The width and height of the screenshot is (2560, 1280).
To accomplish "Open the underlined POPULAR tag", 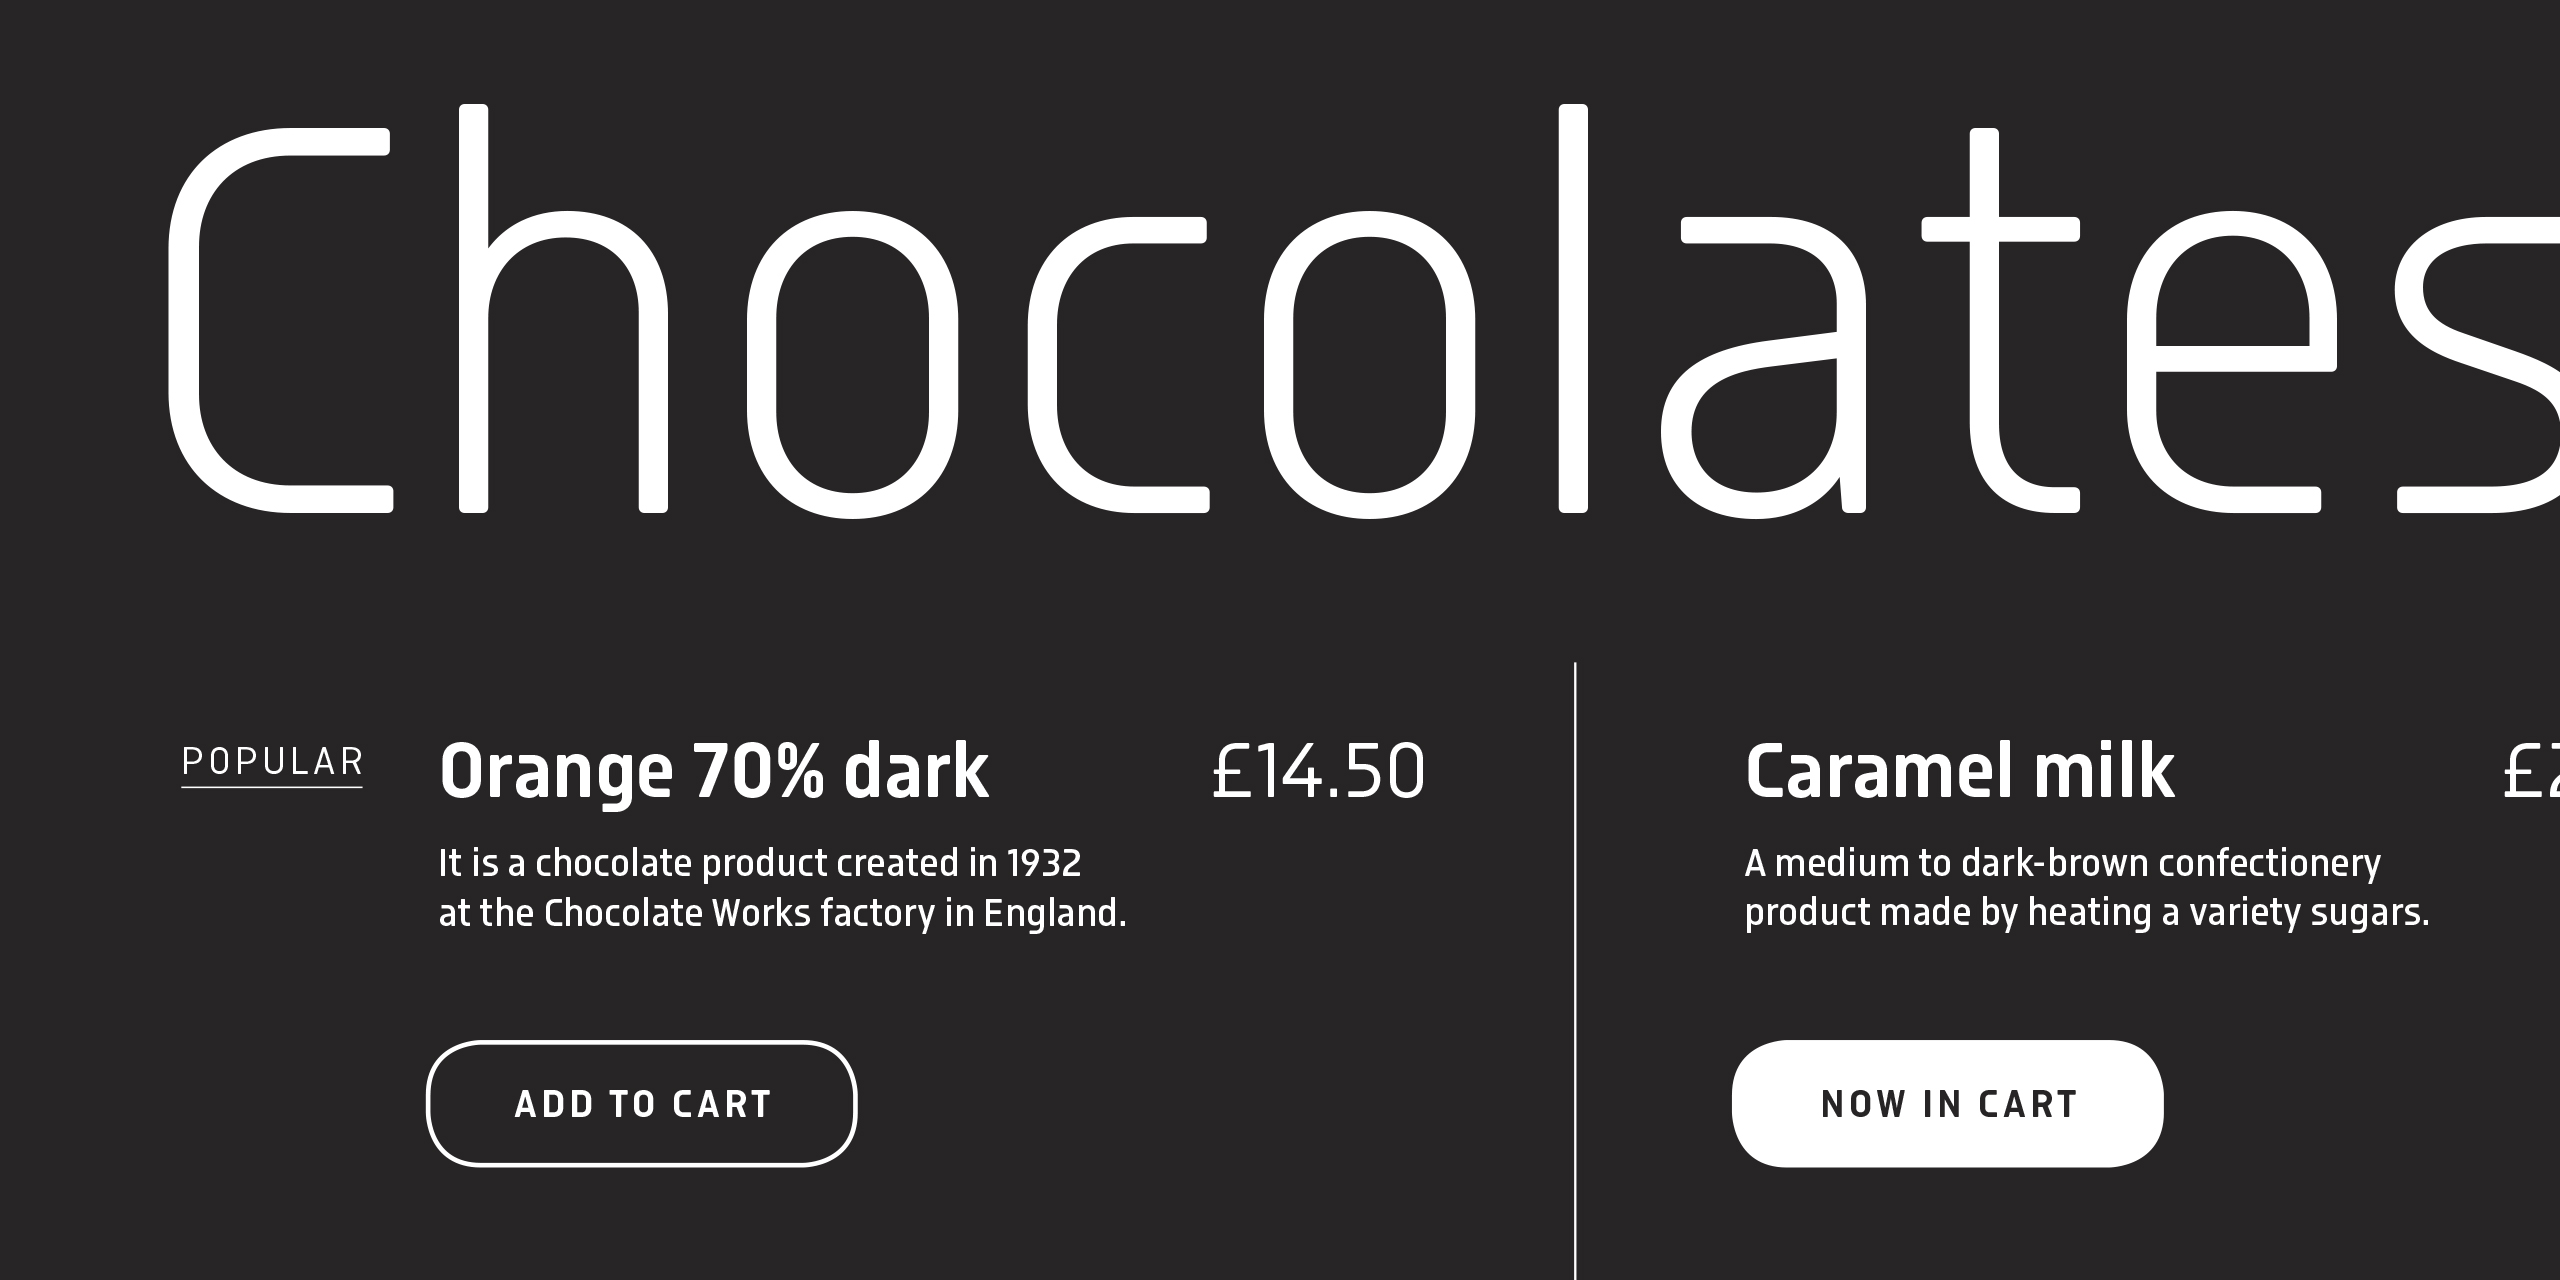I will click(x=272, y=763).
